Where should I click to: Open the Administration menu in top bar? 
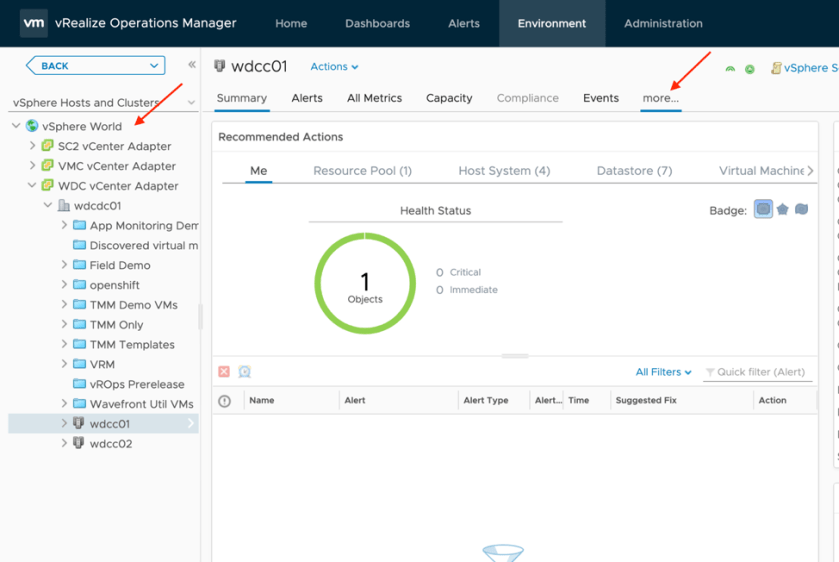pos(663,23)
